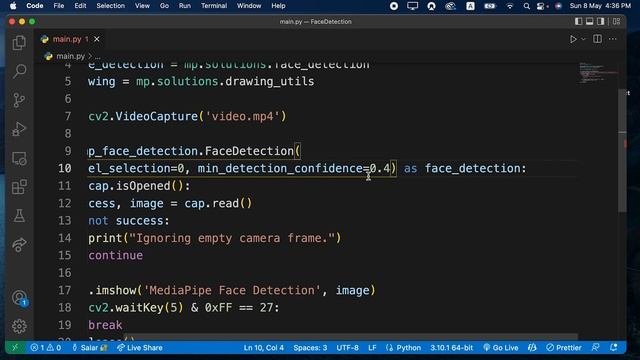Open the Edit menu
The width and height of the screenshot is (640, 360).
point(80,6)
